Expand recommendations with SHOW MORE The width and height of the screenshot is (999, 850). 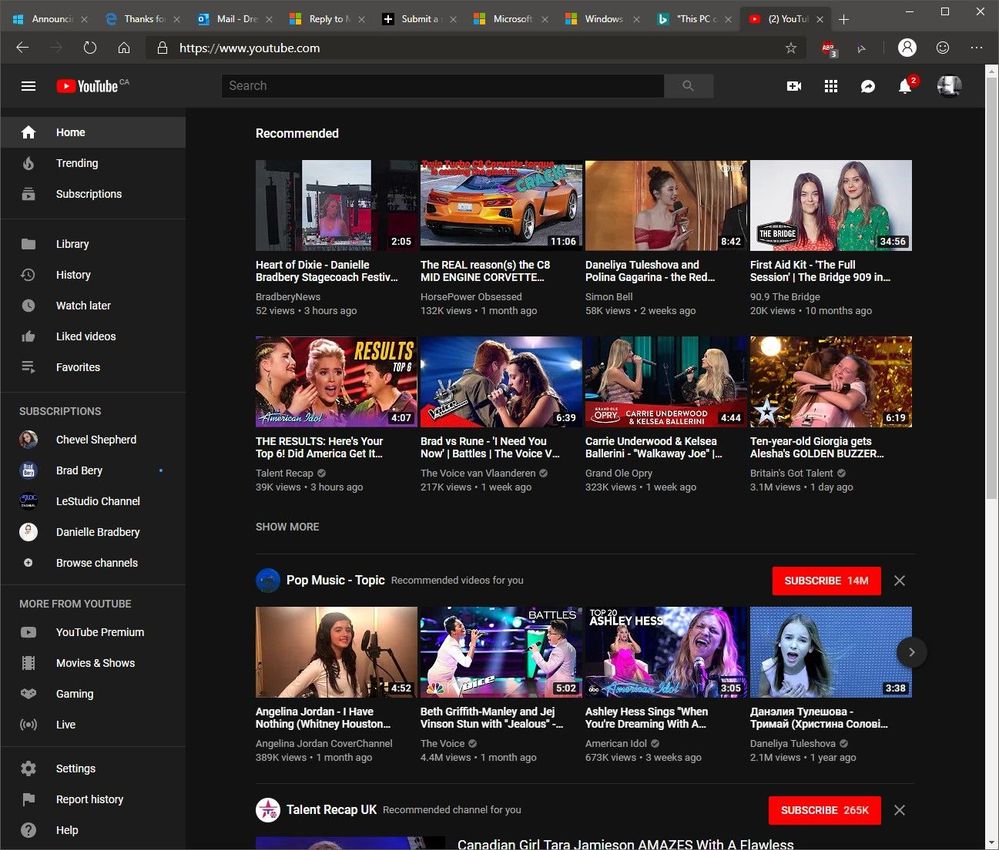pos(287,527)
